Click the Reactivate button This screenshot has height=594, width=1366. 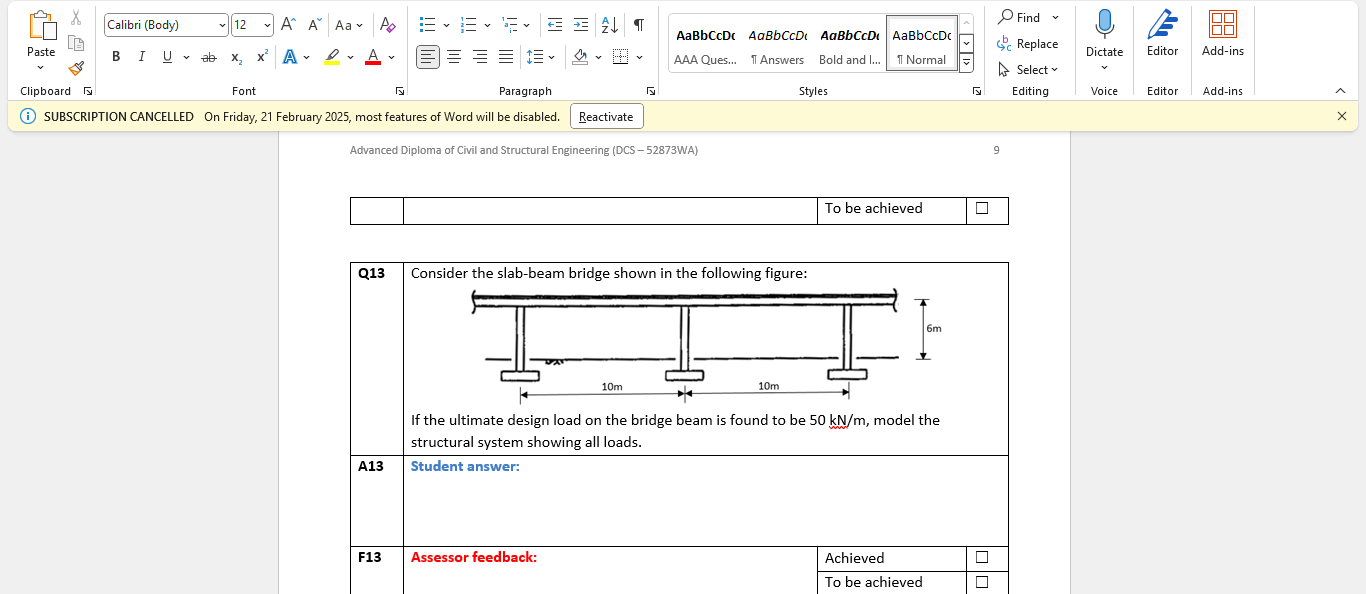(x=606, y=116)
